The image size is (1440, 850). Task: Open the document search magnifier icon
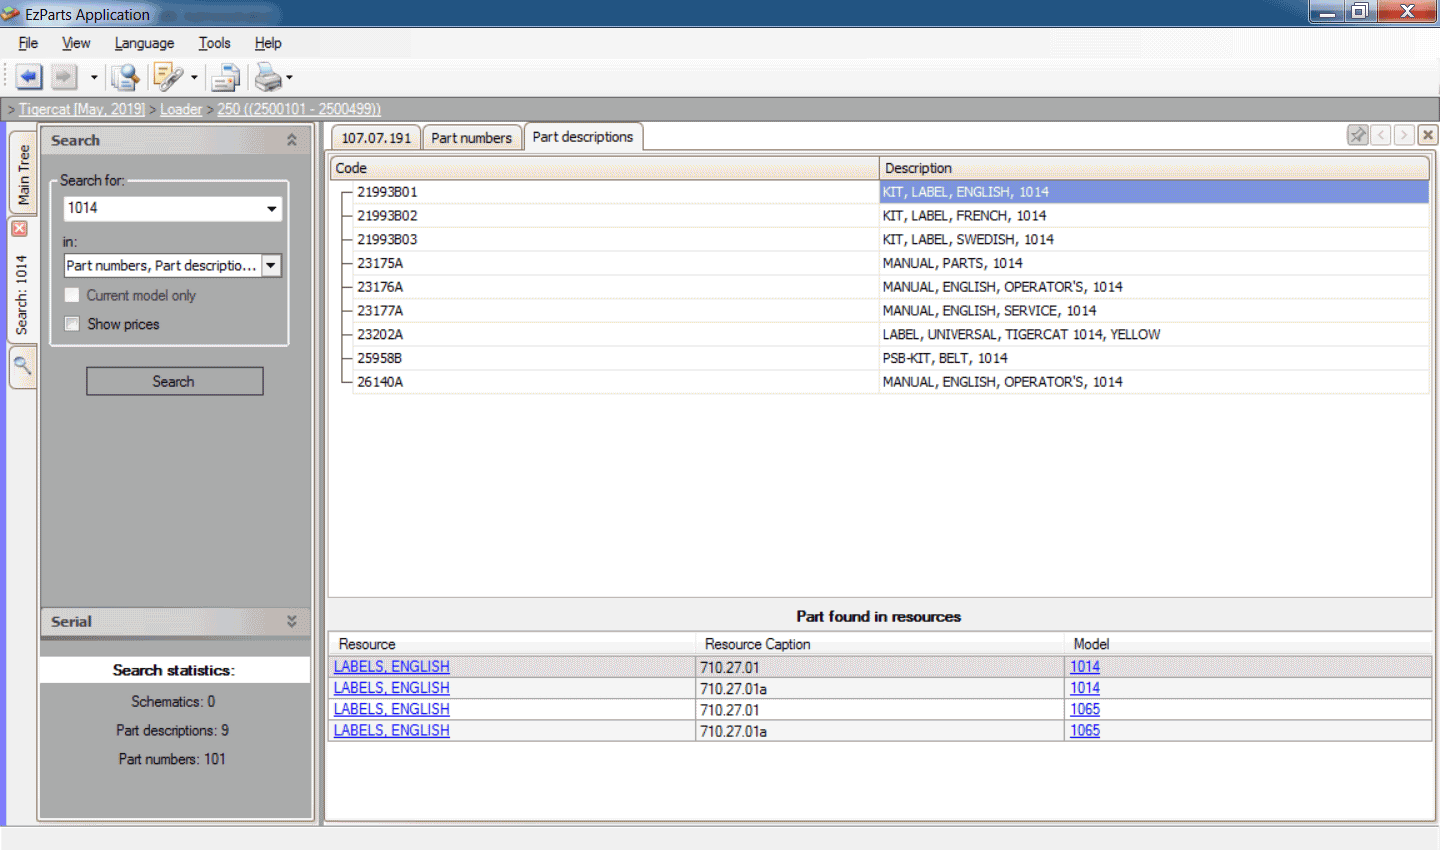coord(125,77)
